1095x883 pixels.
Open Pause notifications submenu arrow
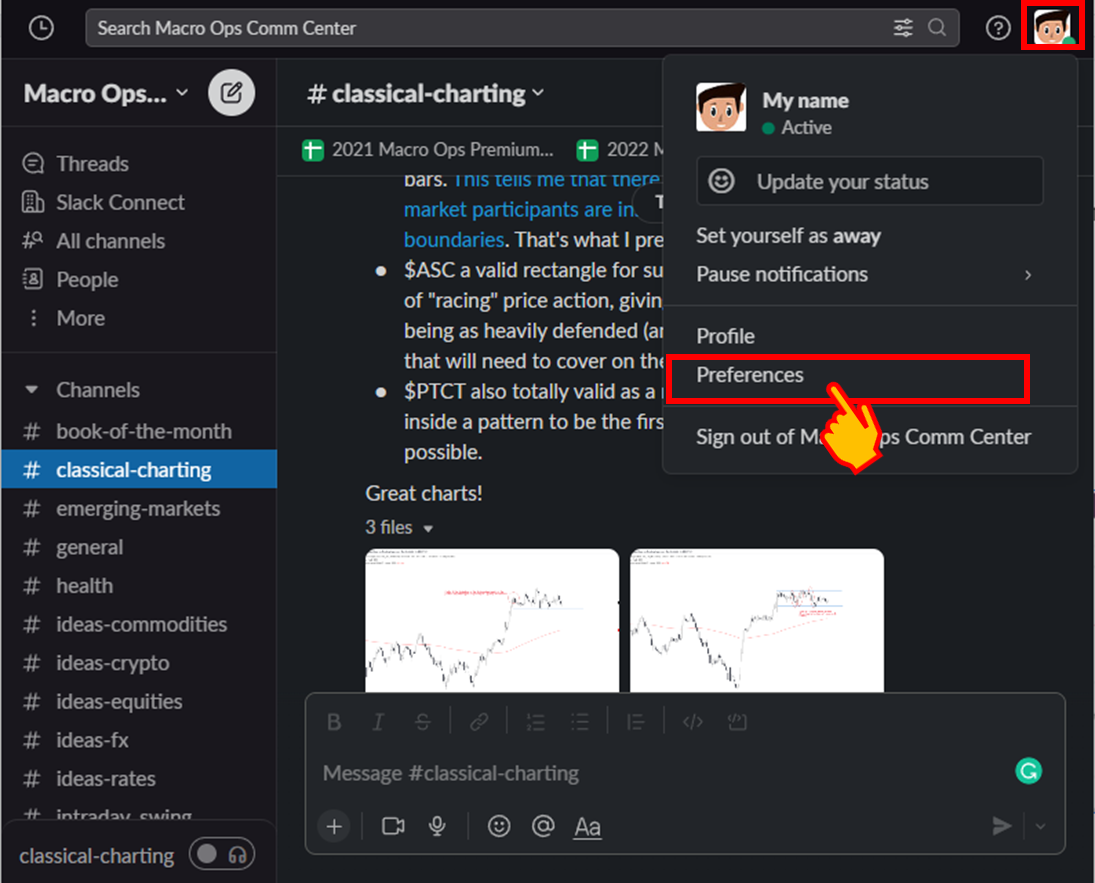click(1027, 275)
